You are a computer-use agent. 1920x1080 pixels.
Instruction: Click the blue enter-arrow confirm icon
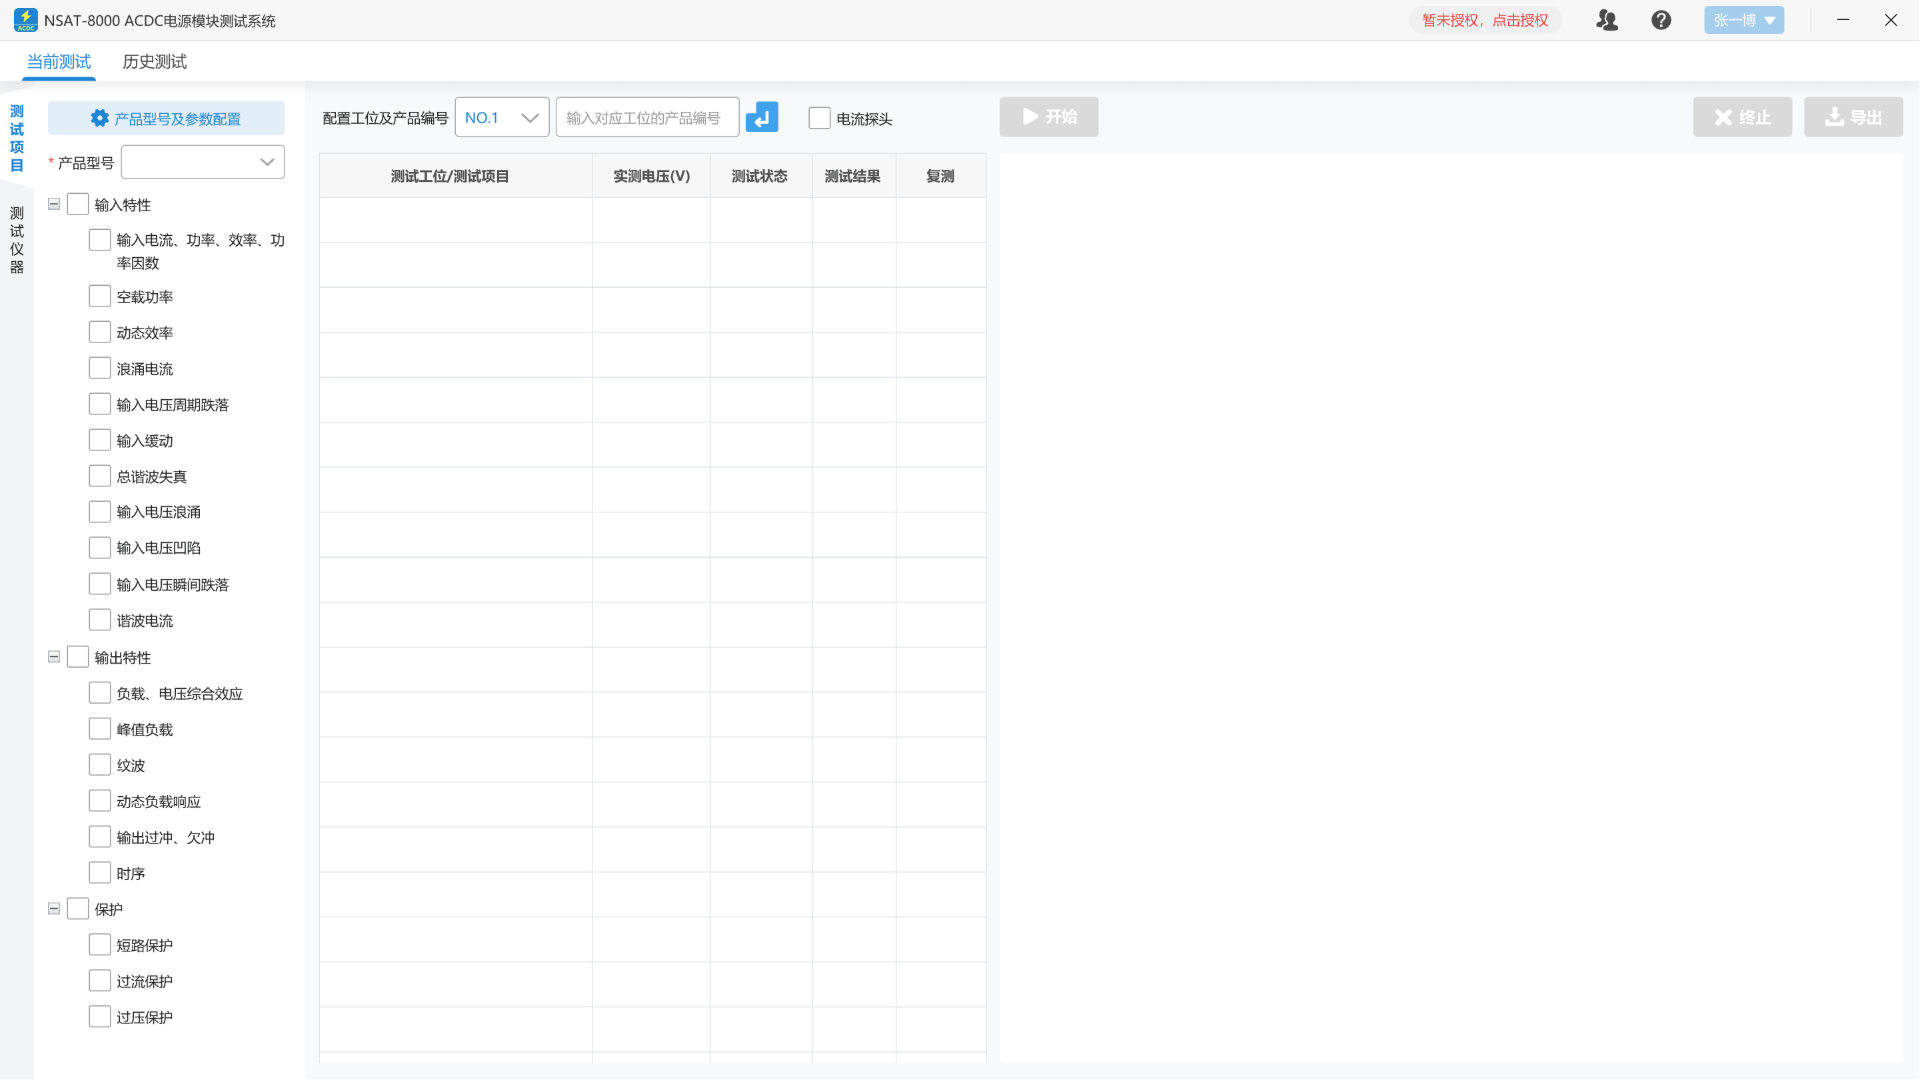[761, 117]
